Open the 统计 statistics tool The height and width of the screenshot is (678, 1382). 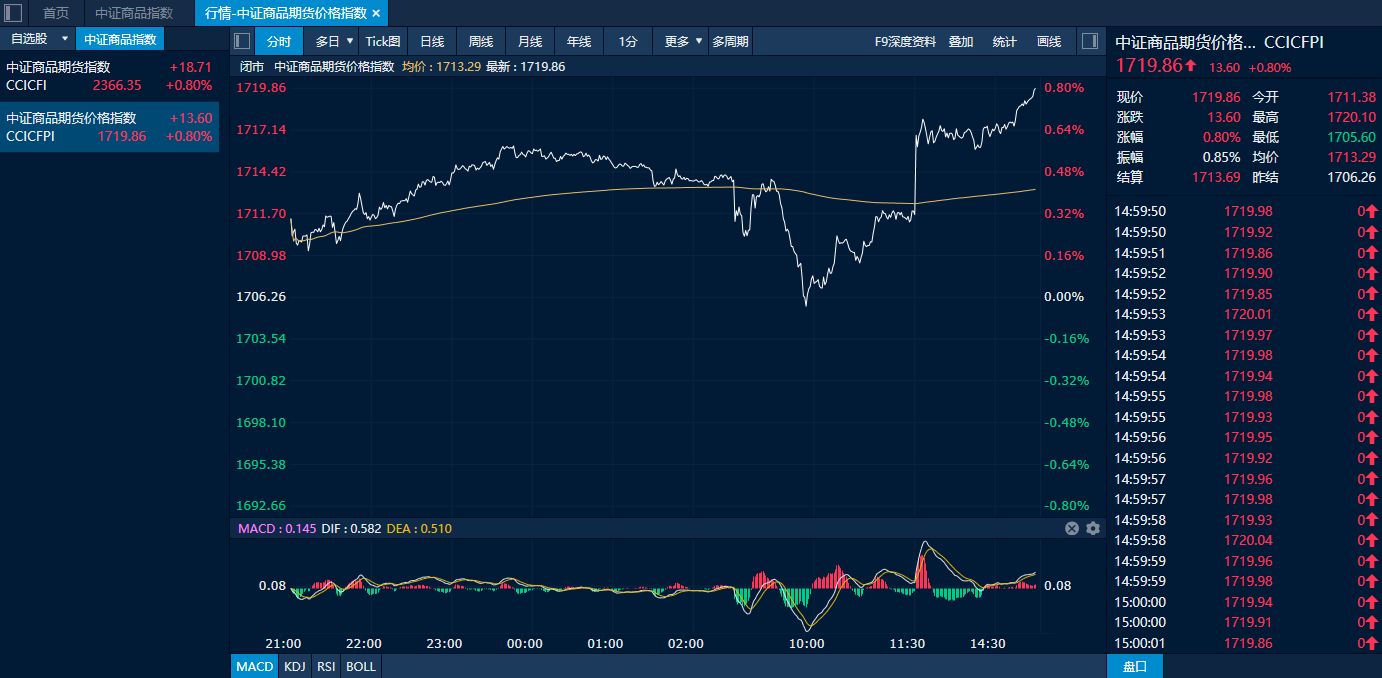coord(1004,41)
